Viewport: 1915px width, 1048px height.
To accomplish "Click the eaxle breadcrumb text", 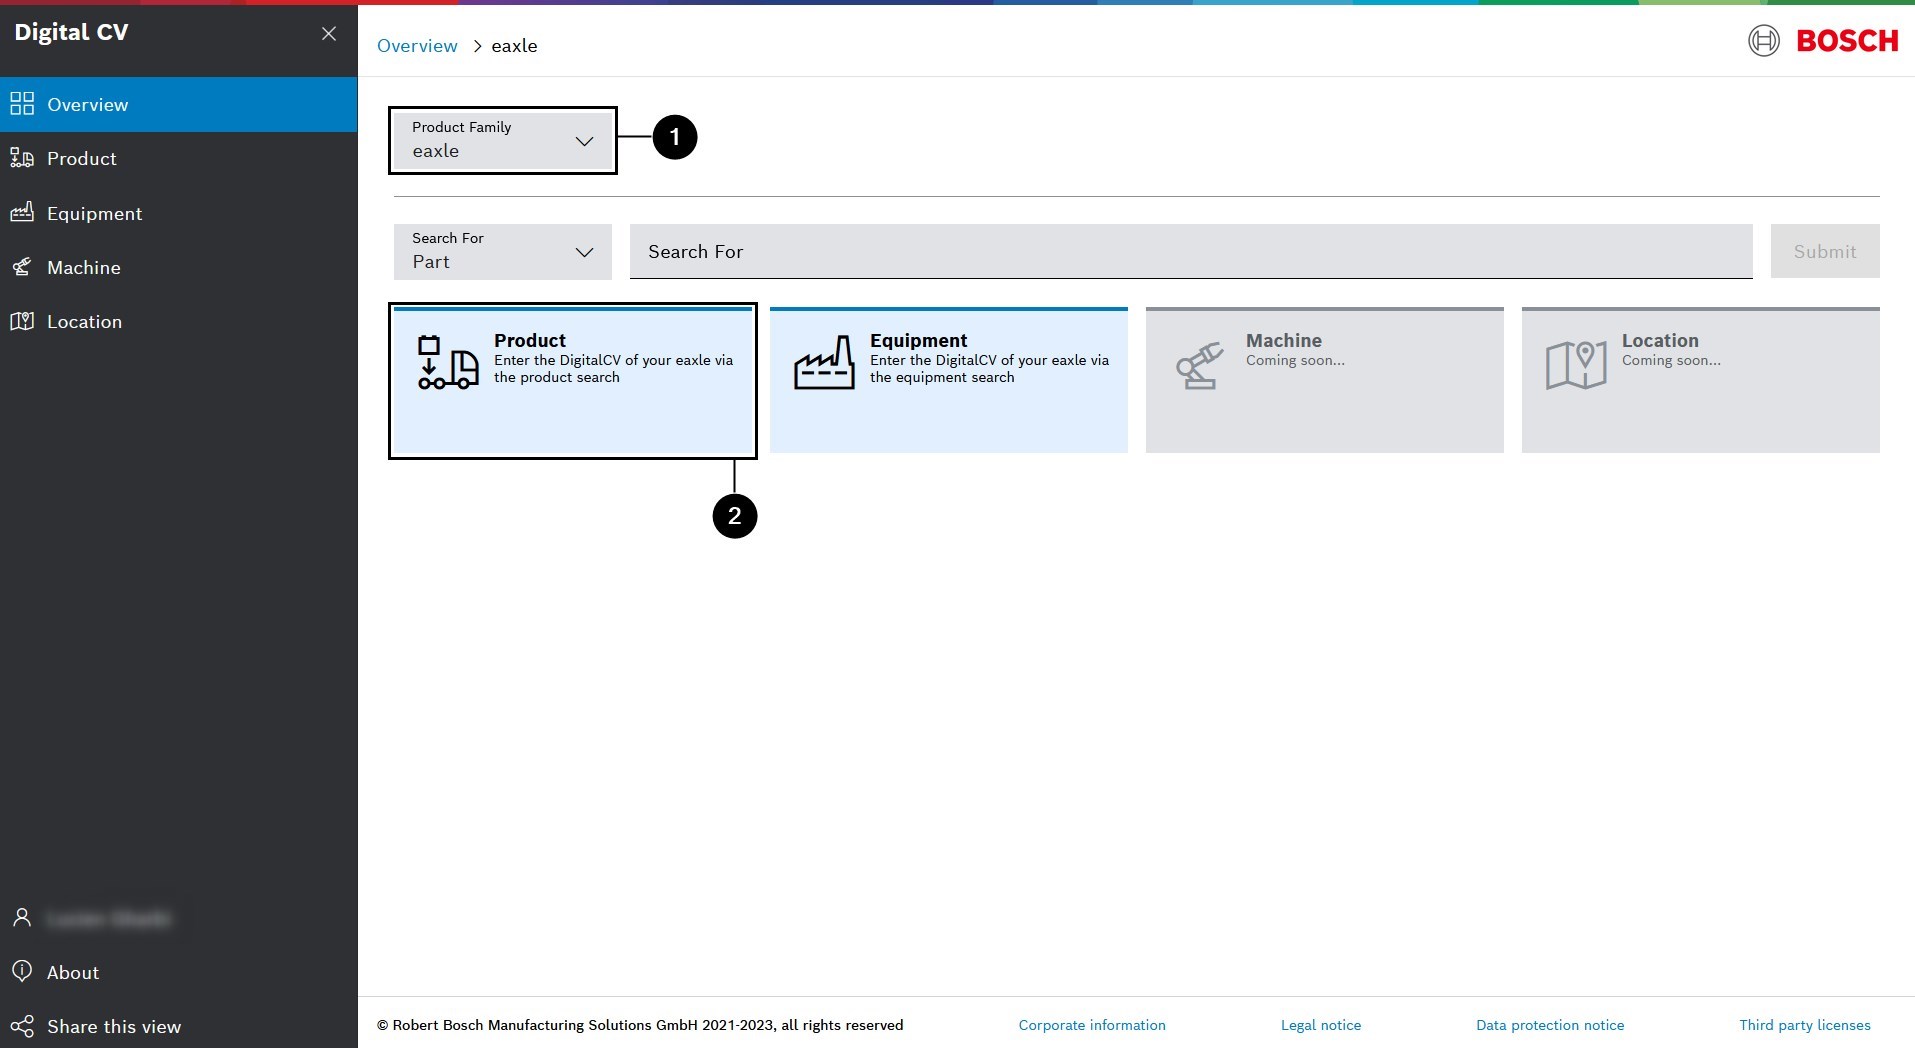I will click(x=514, y=46).
